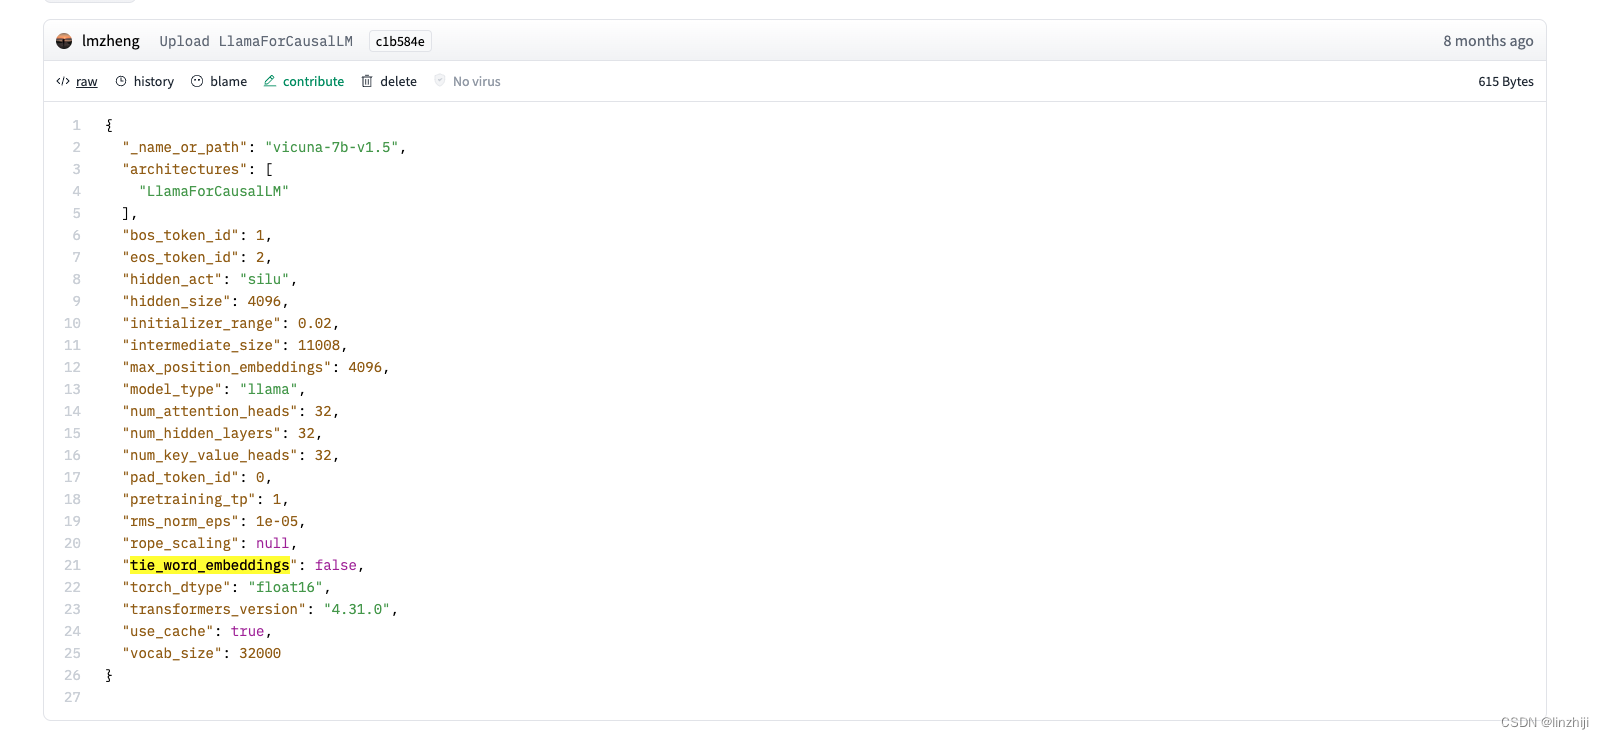Click the "LlamaForCausalLM" string in code
This screenshot has height=739, width=1604.
(x=214, y=191)
